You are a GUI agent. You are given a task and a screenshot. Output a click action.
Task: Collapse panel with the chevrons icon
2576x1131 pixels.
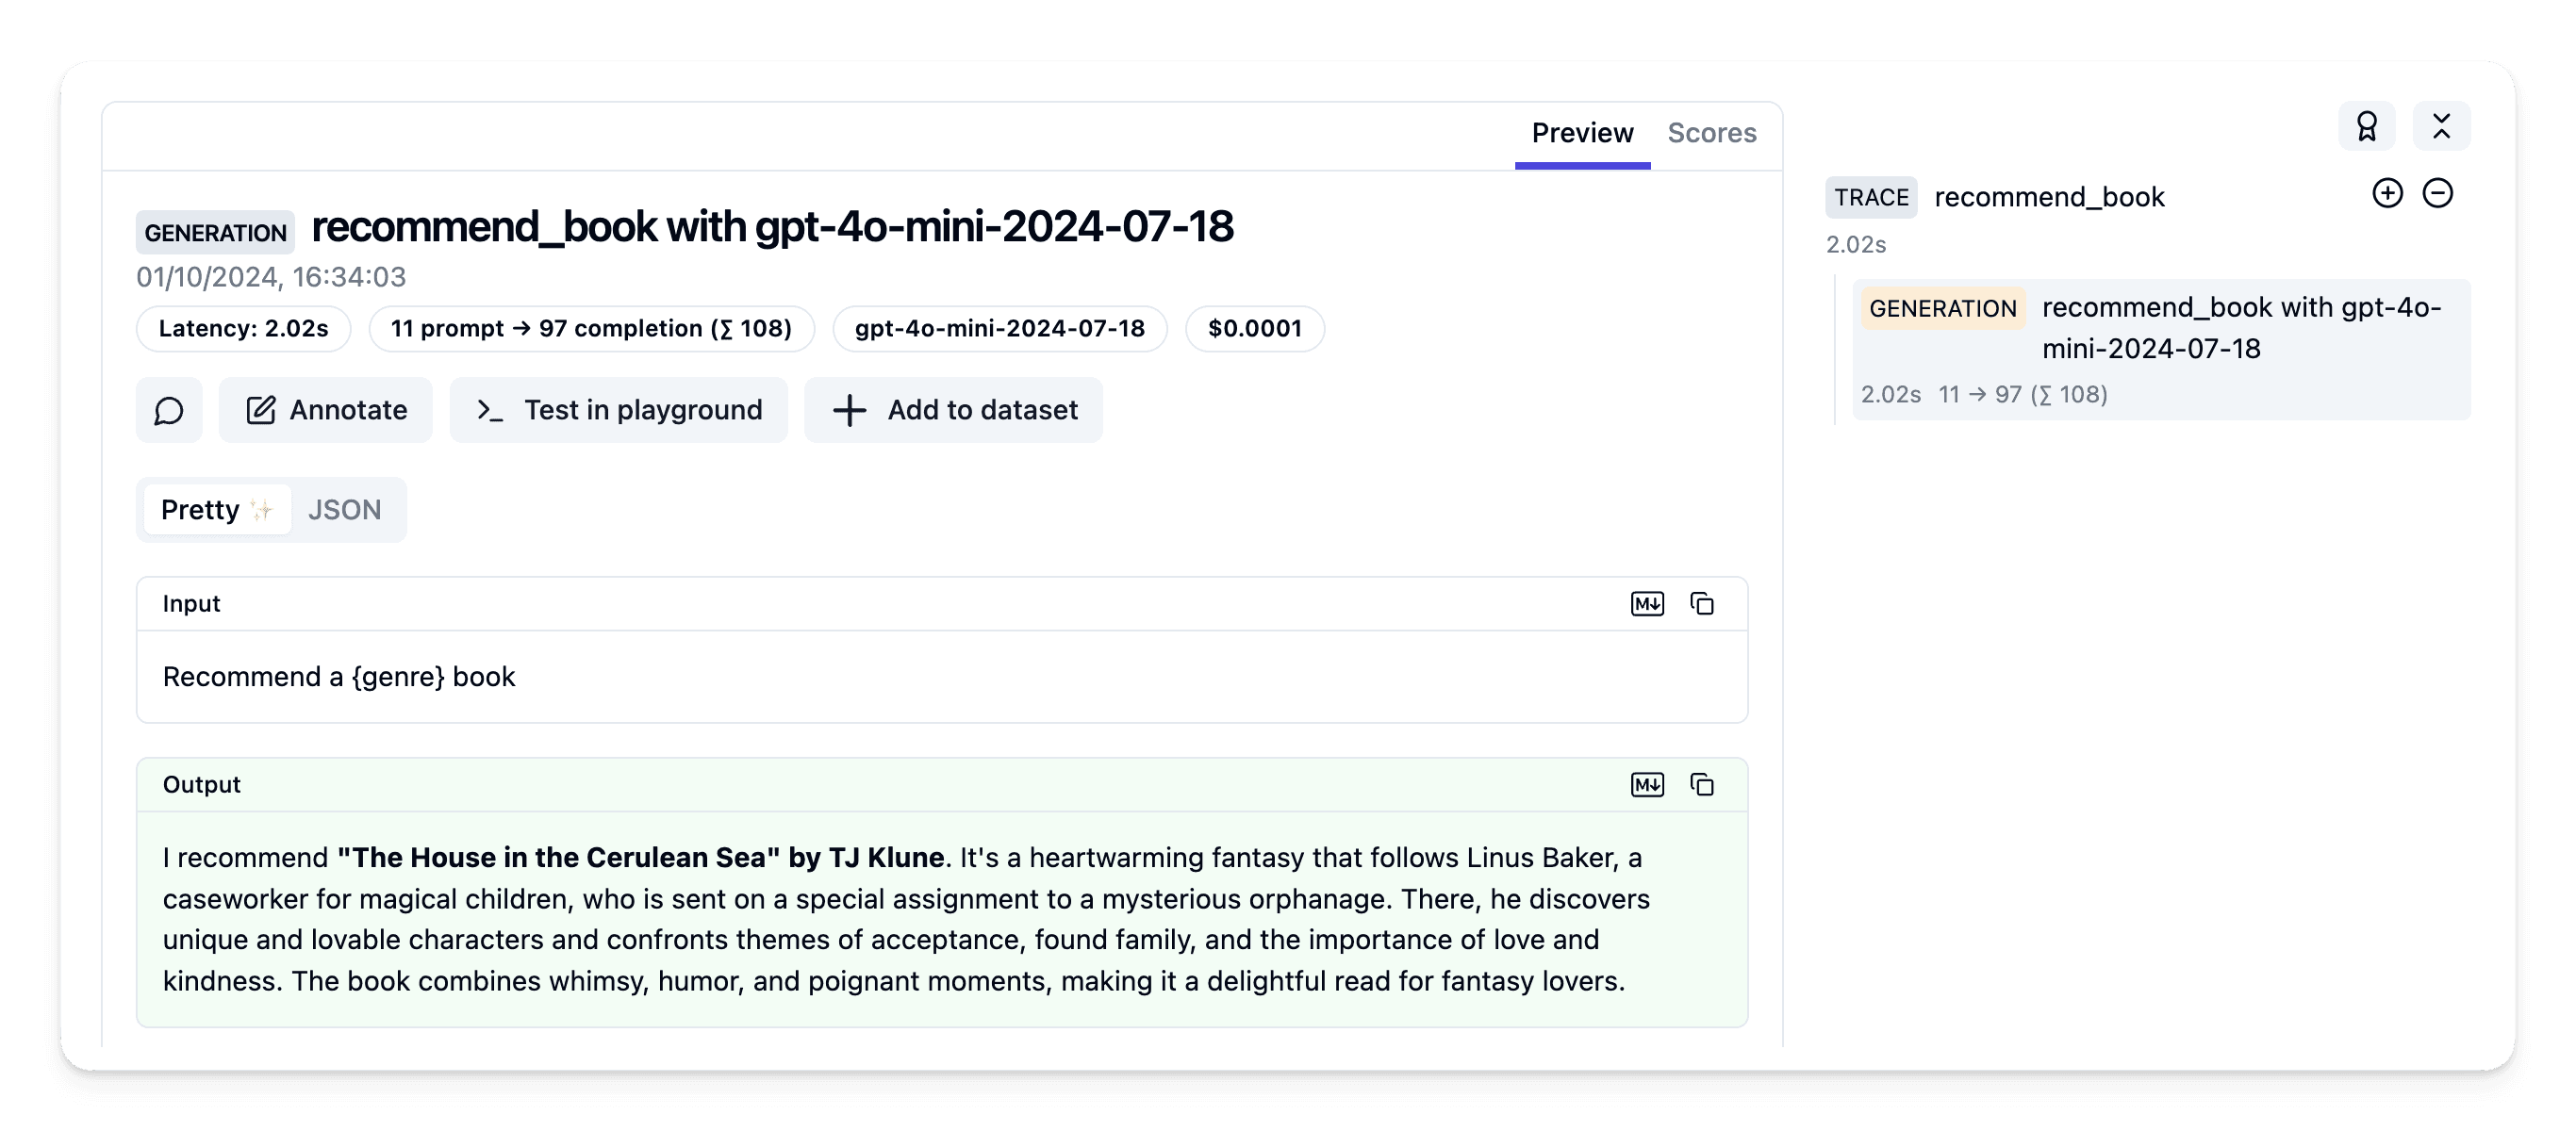[2441, 127]
